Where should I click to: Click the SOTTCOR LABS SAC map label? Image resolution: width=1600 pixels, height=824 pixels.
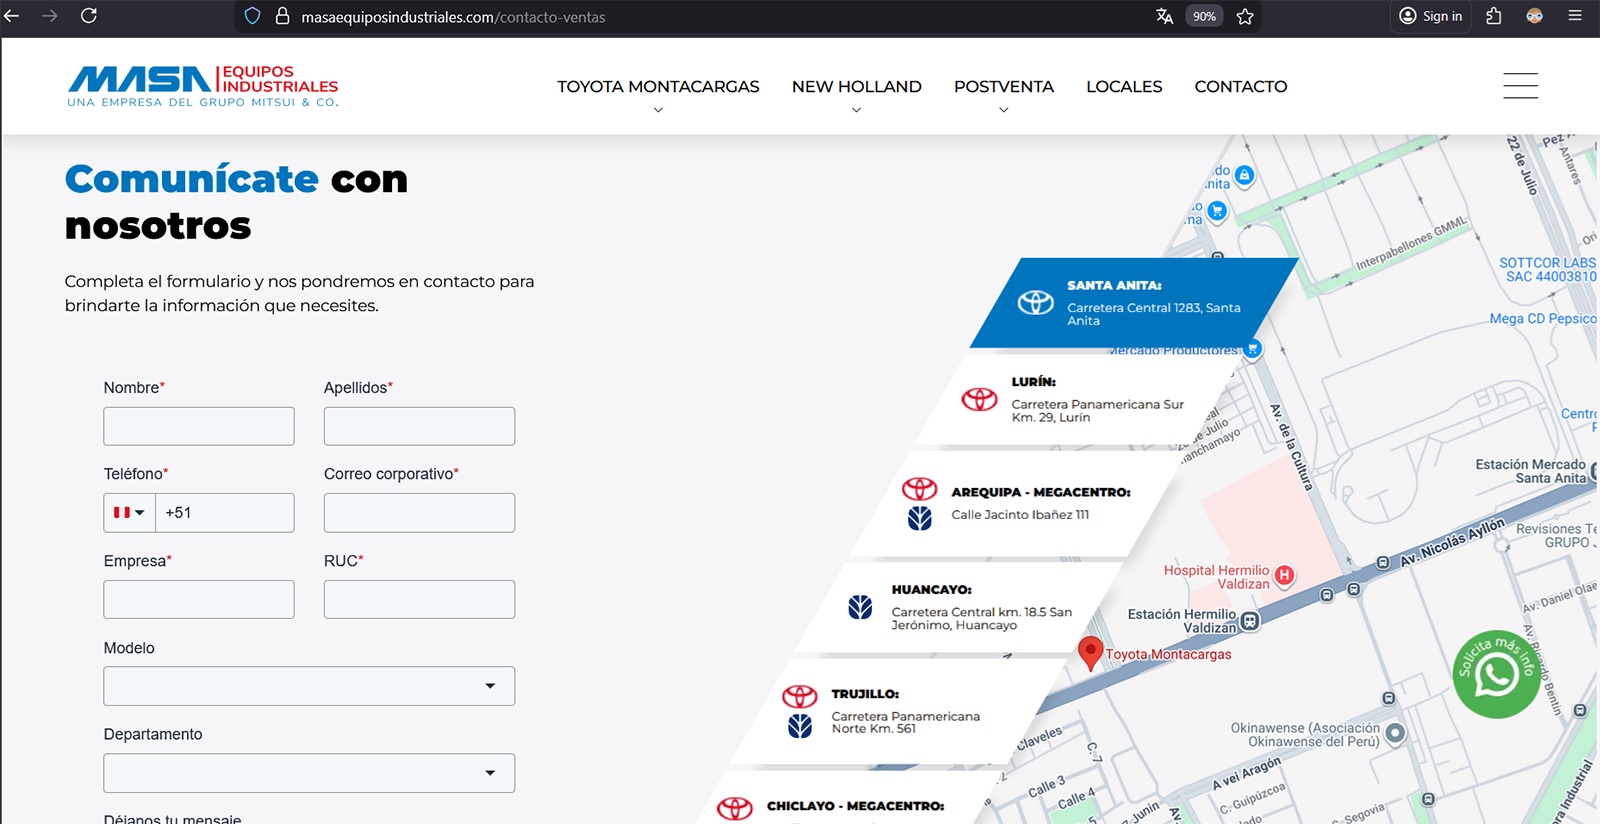tap(1547, 270)
